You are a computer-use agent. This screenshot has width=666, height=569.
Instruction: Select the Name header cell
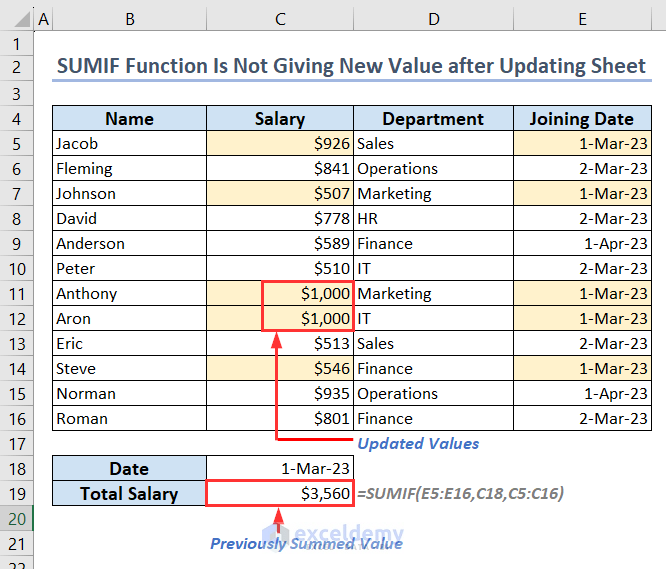(x=130, y=119)
